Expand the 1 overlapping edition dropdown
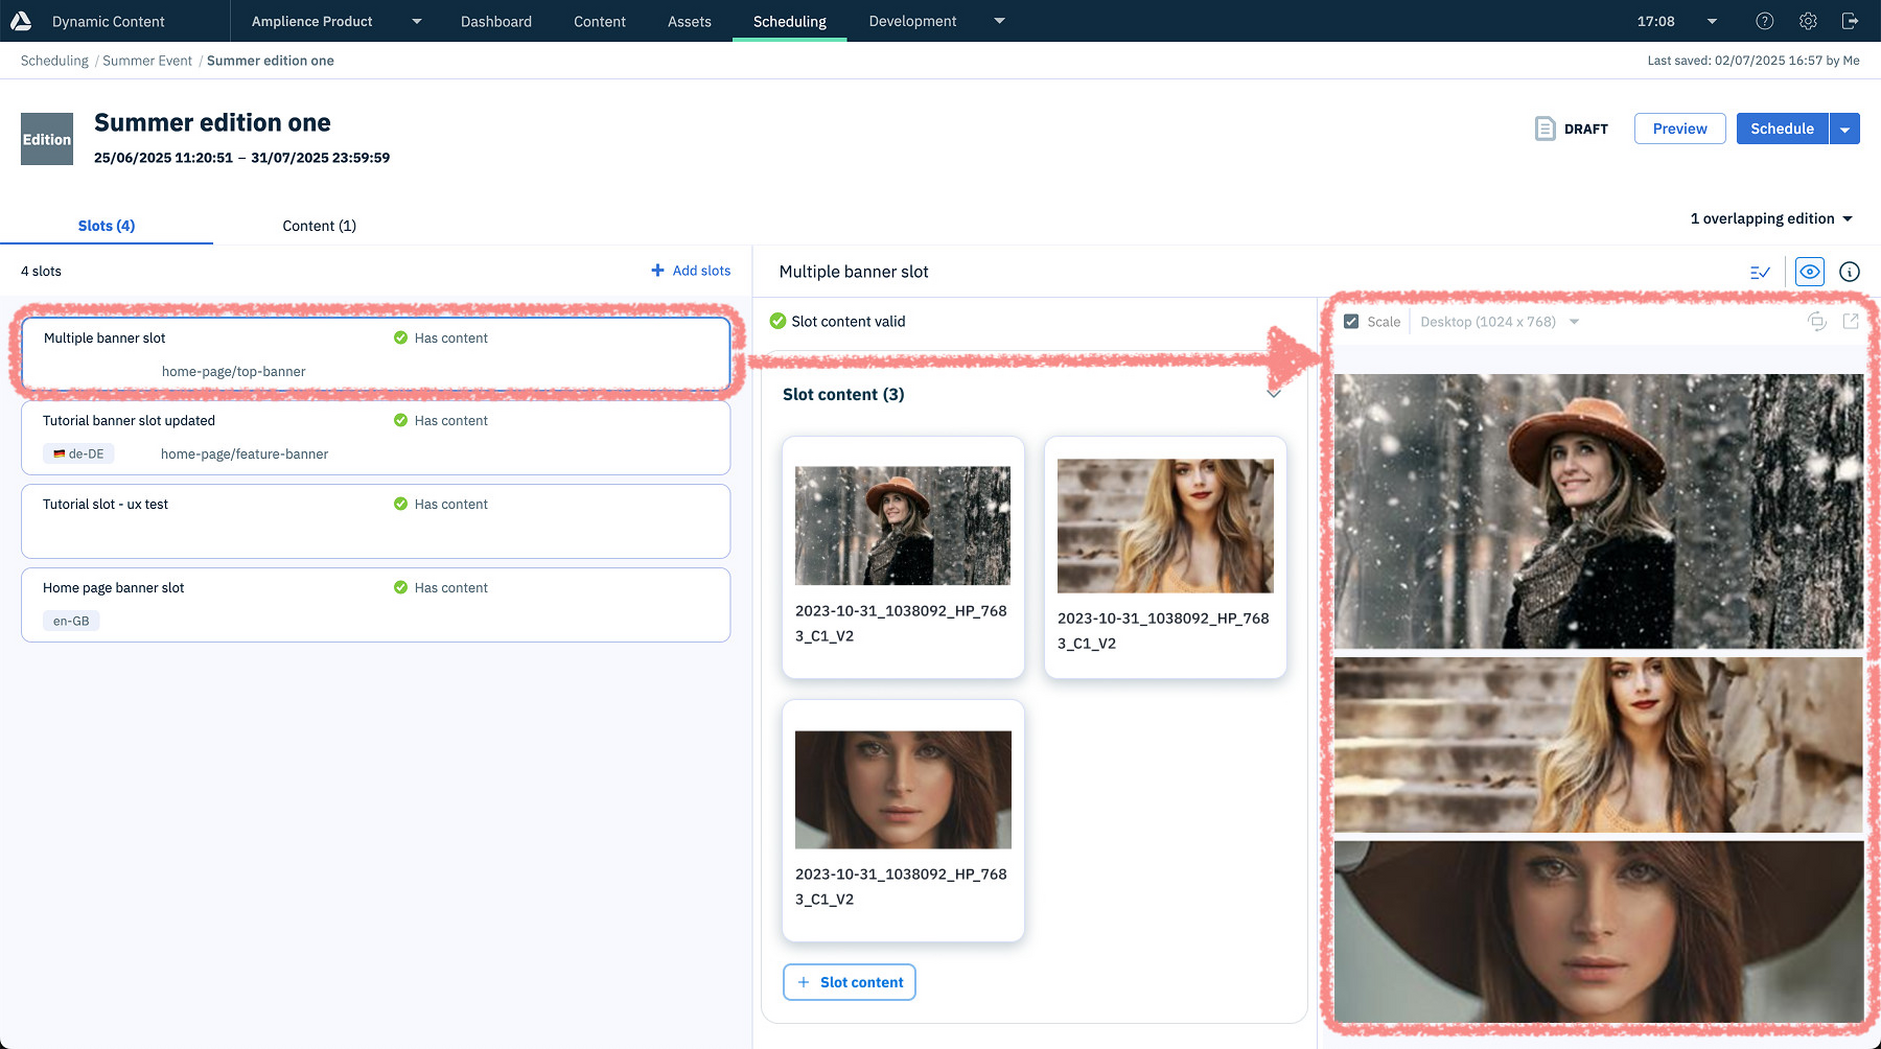This screenshot has height=1049, width=1881. [1770, 218]
